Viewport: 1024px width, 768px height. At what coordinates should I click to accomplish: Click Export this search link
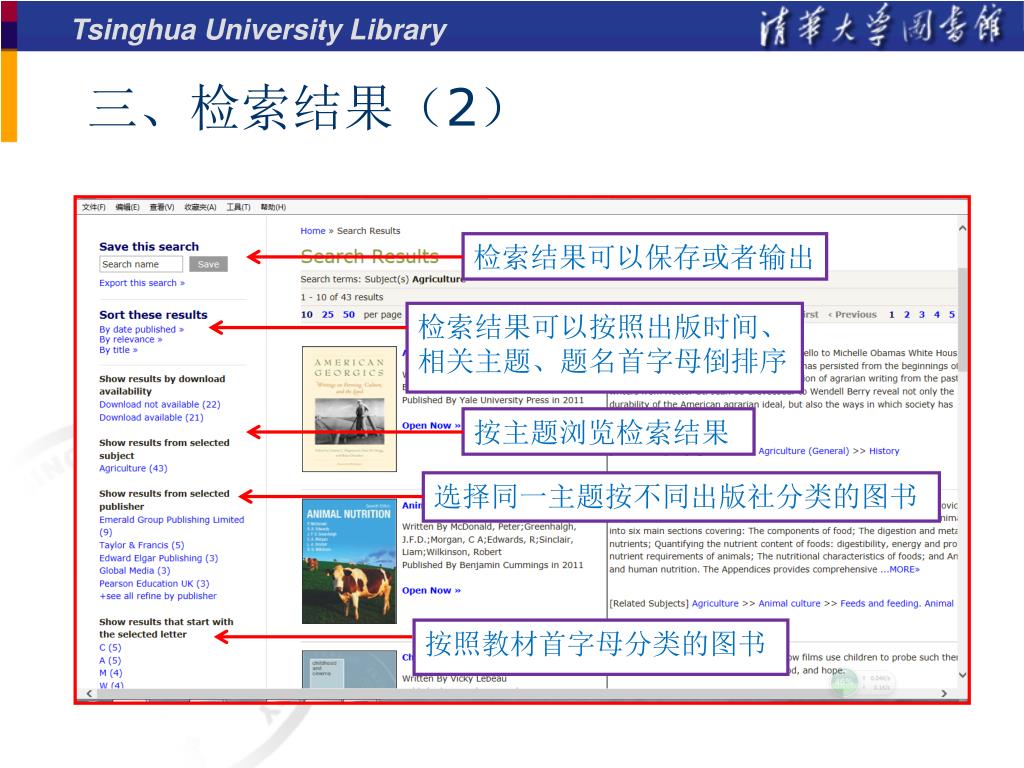click(142, 283)
